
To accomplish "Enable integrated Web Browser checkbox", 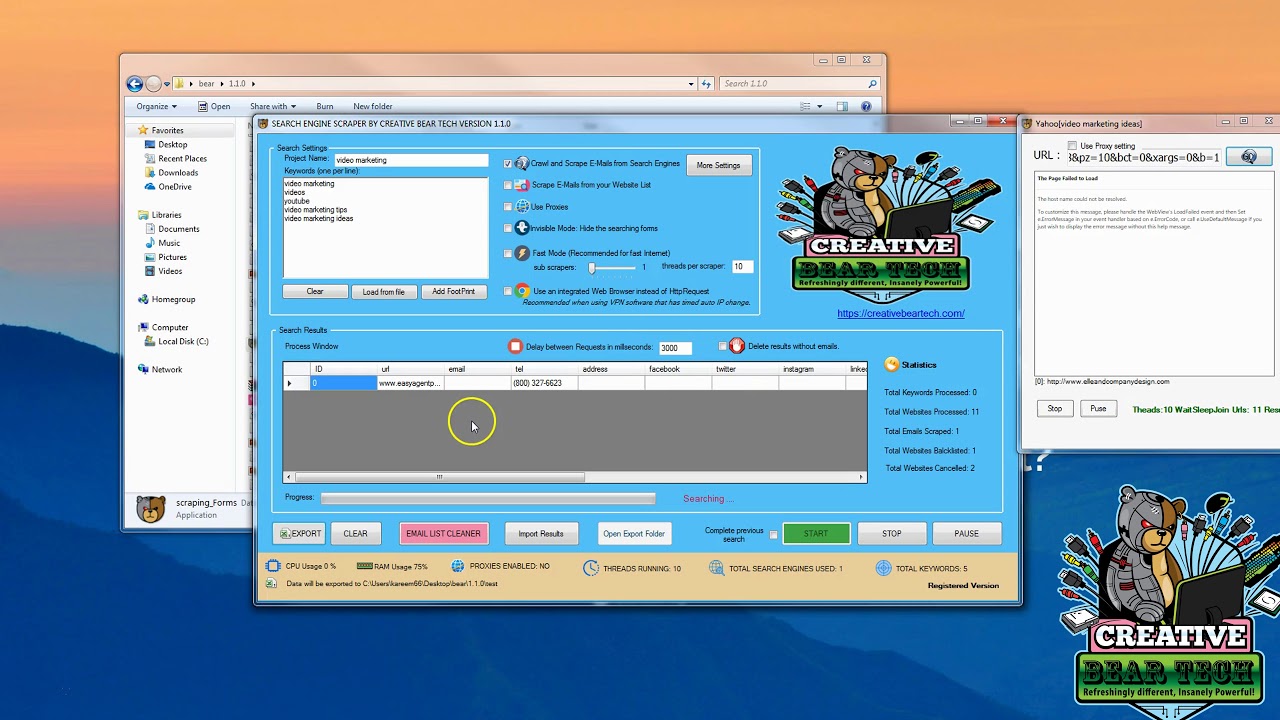I will 508,291.
